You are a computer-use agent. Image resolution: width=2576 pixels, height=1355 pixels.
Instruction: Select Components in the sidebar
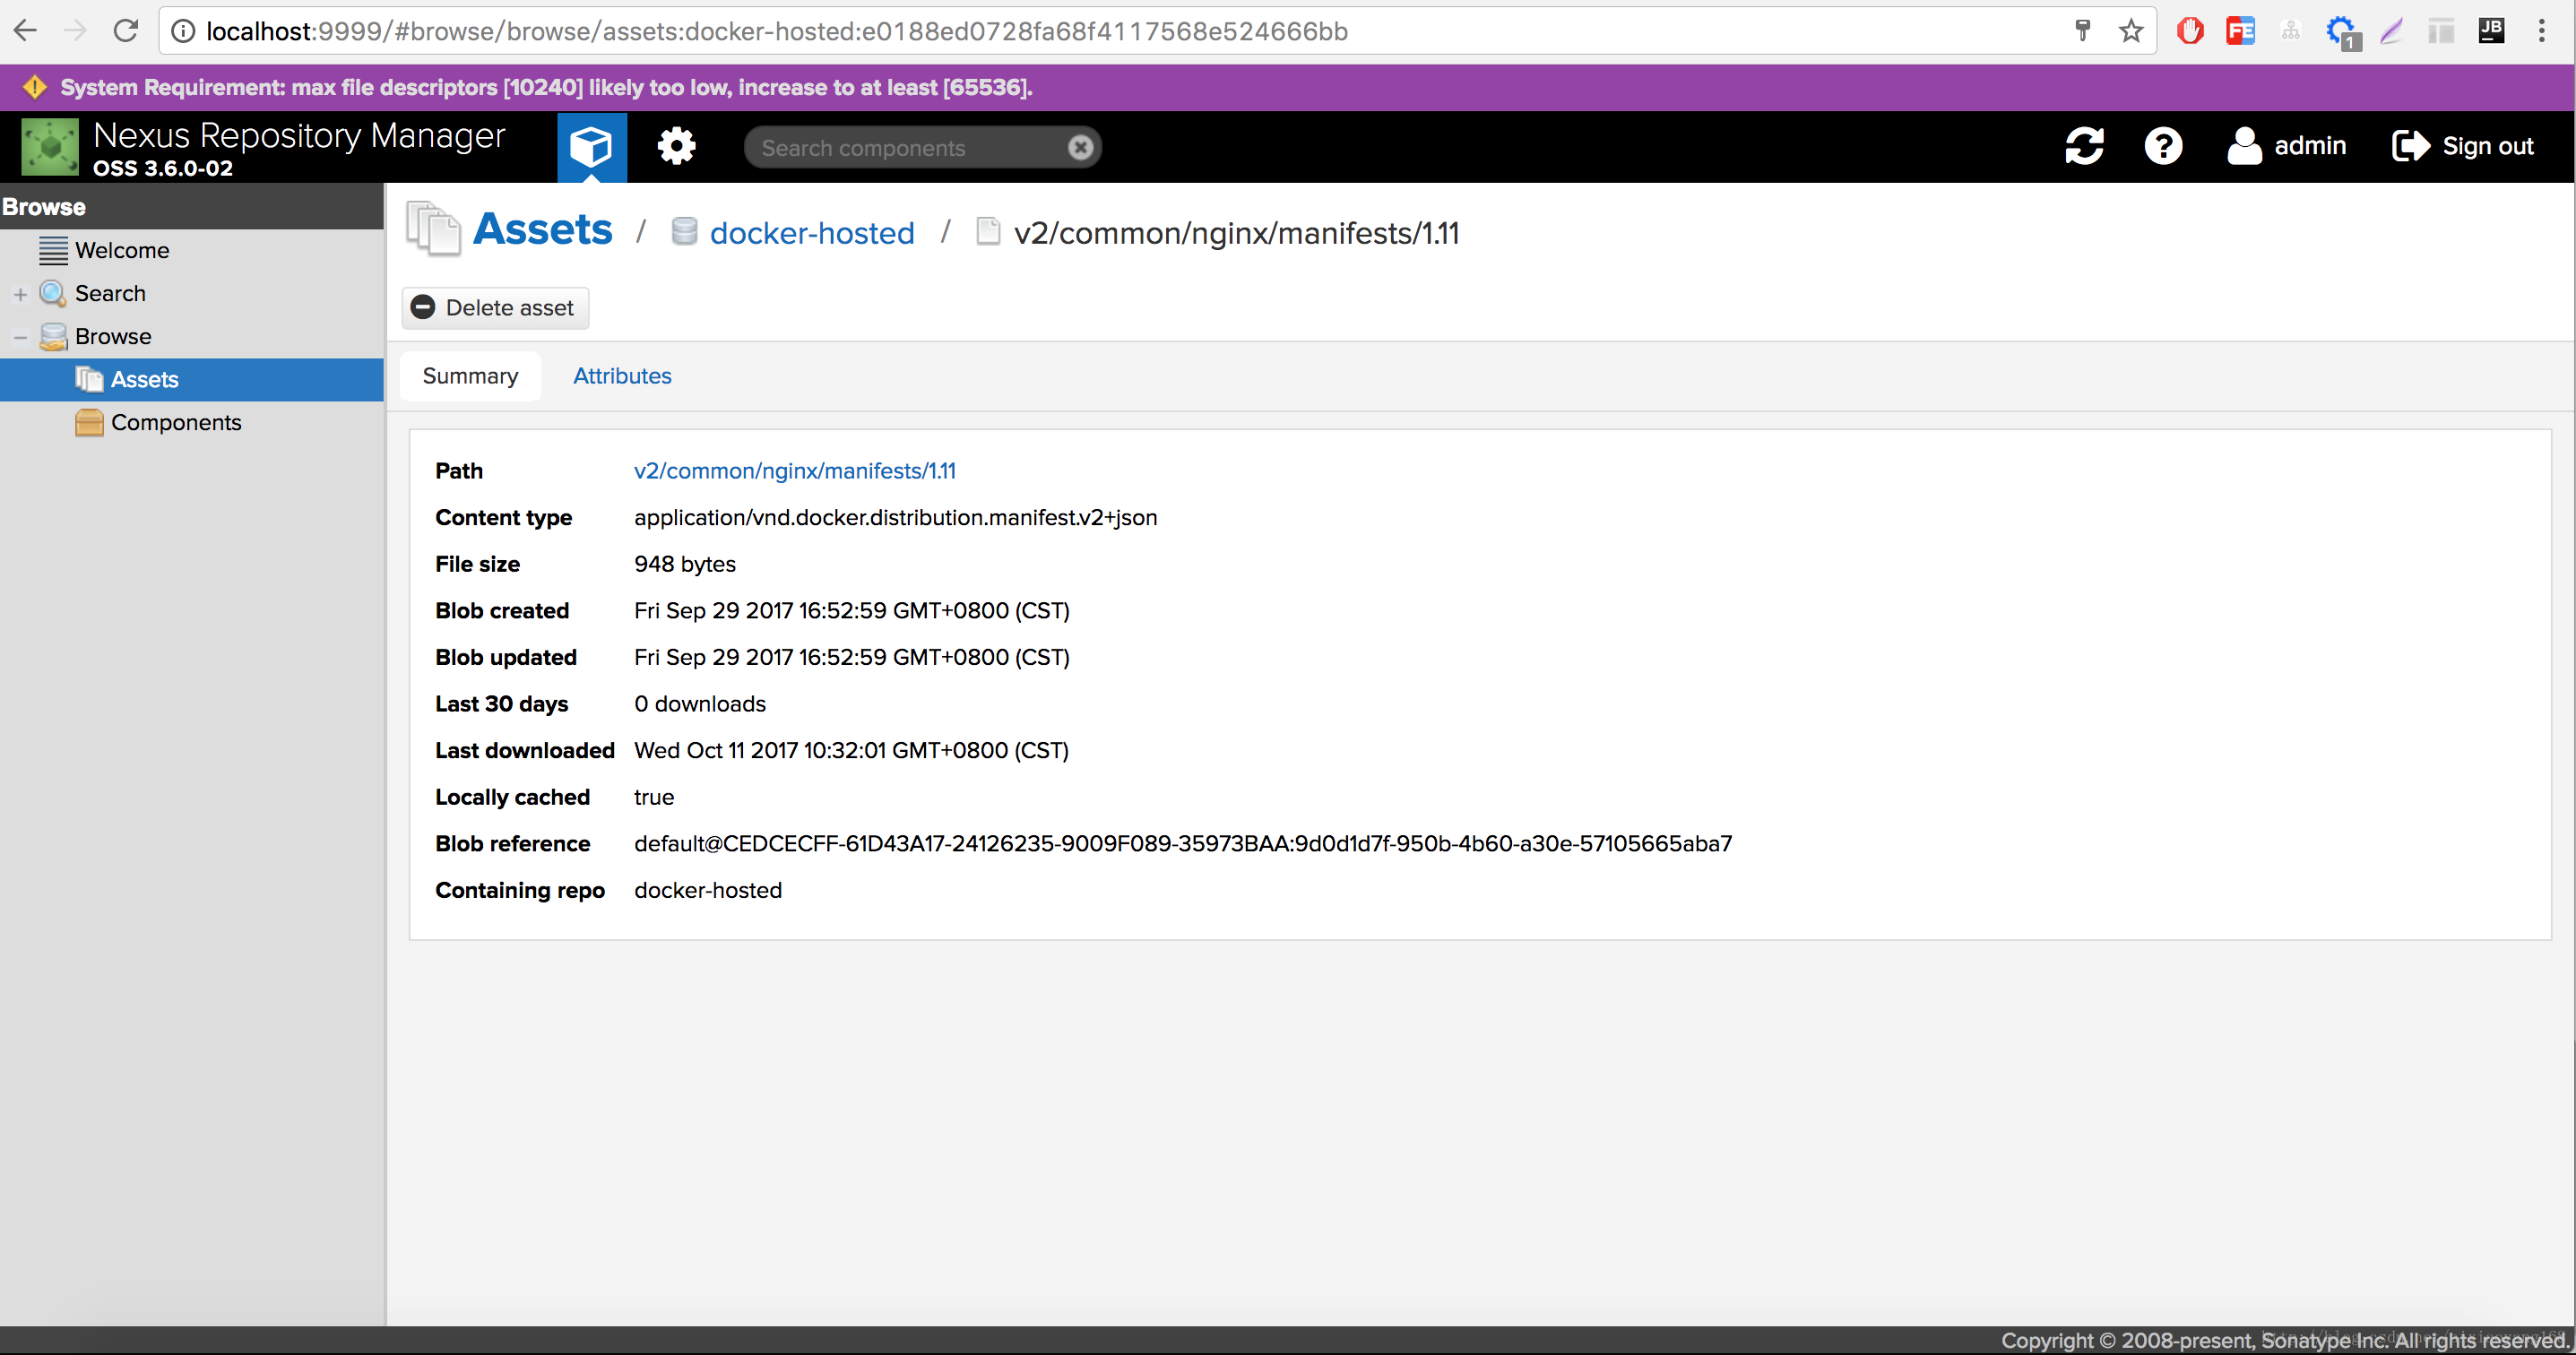[176, 422]
